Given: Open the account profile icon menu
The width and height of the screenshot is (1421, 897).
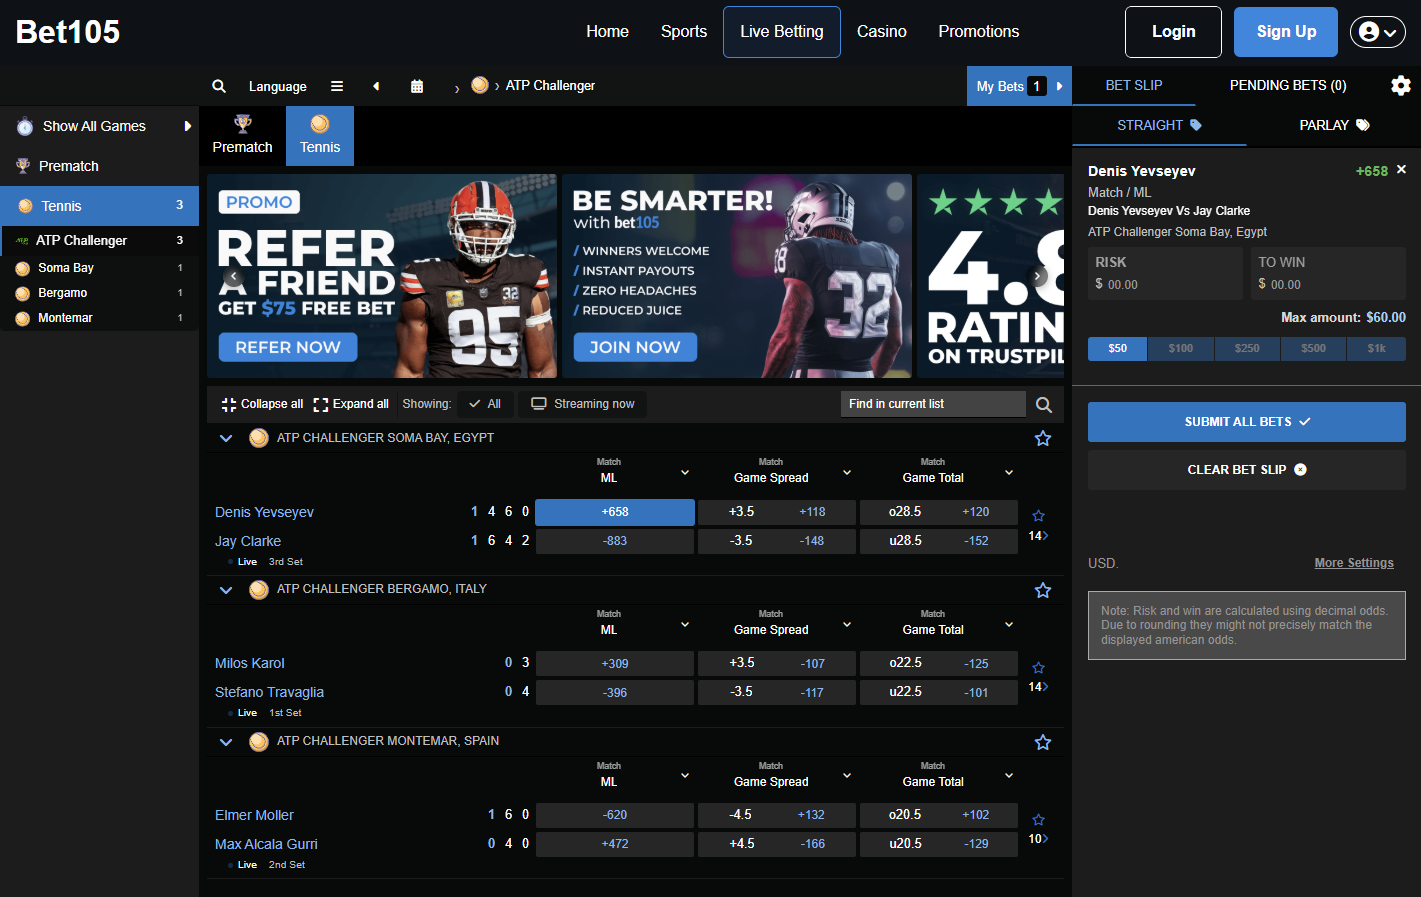Looking at the screenshot, I should click(1377, 31).
